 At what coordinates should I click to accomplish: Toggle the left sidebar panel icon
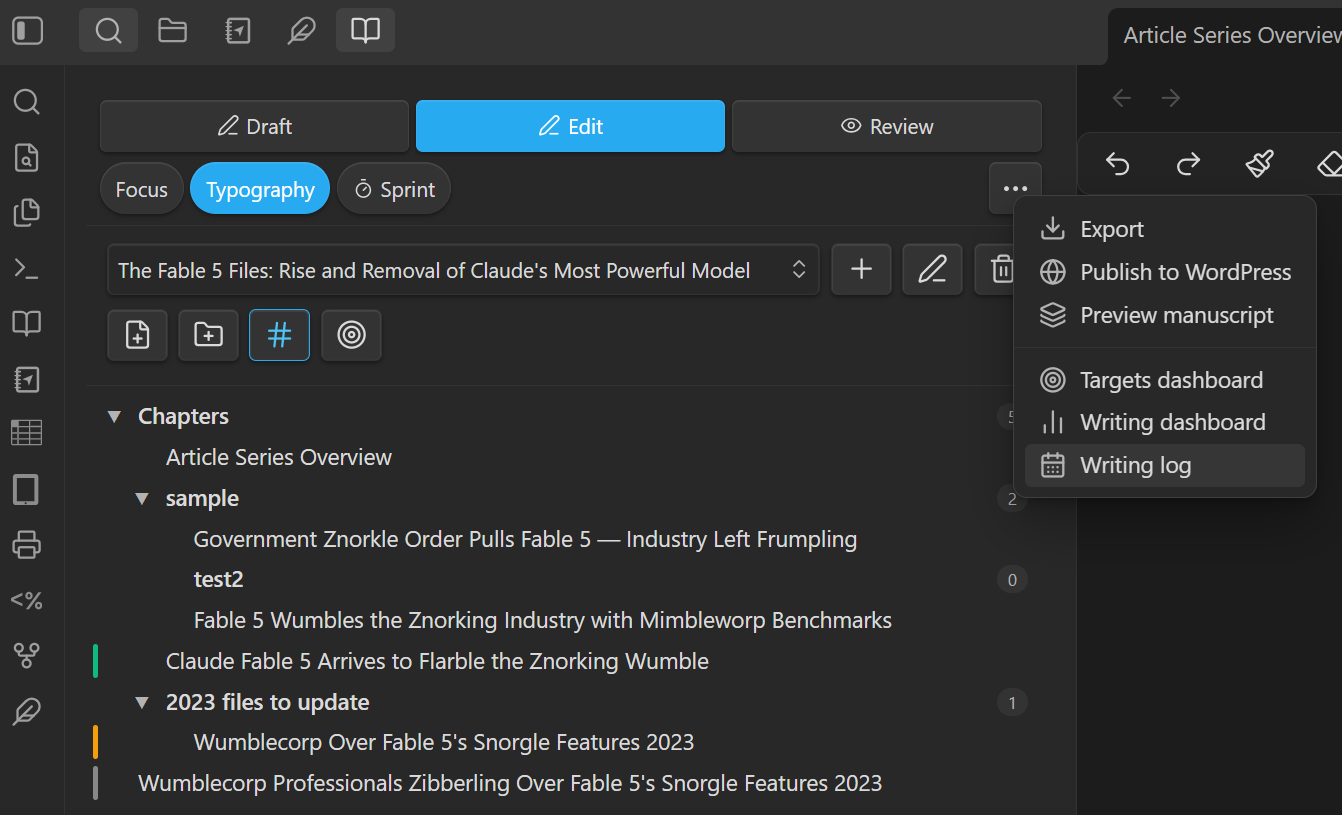pyautogui.click(x=28, y=31)
